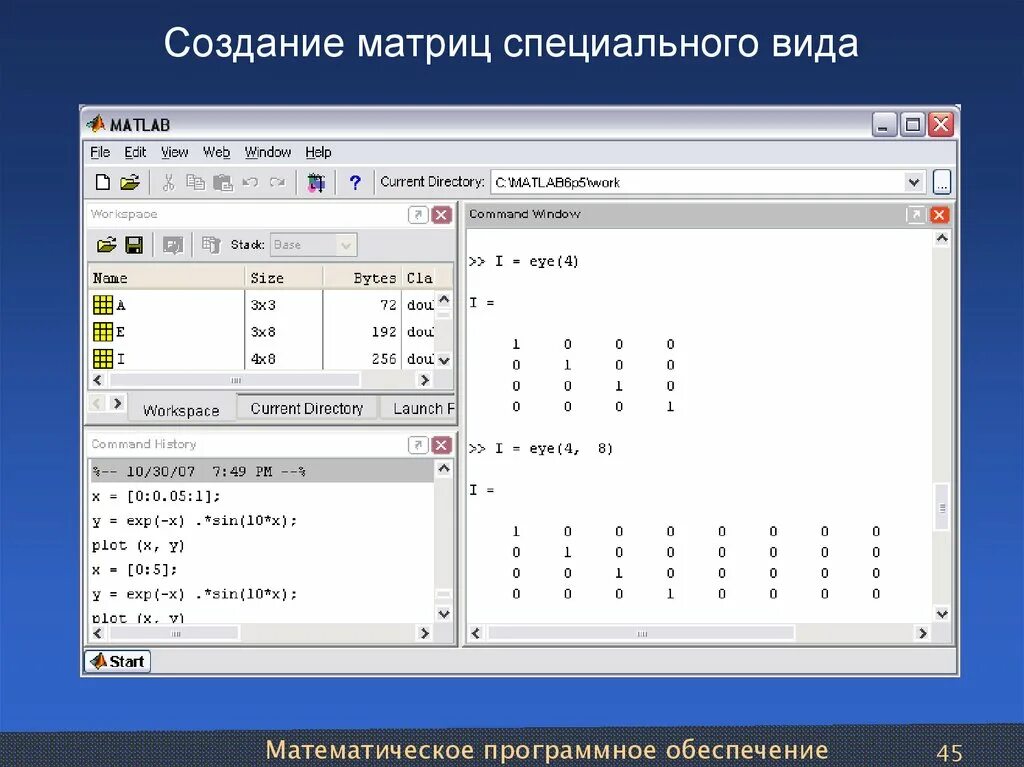Save workspace using the disk icon
This screenshot has height=767, width=1024.
(133, 244)
